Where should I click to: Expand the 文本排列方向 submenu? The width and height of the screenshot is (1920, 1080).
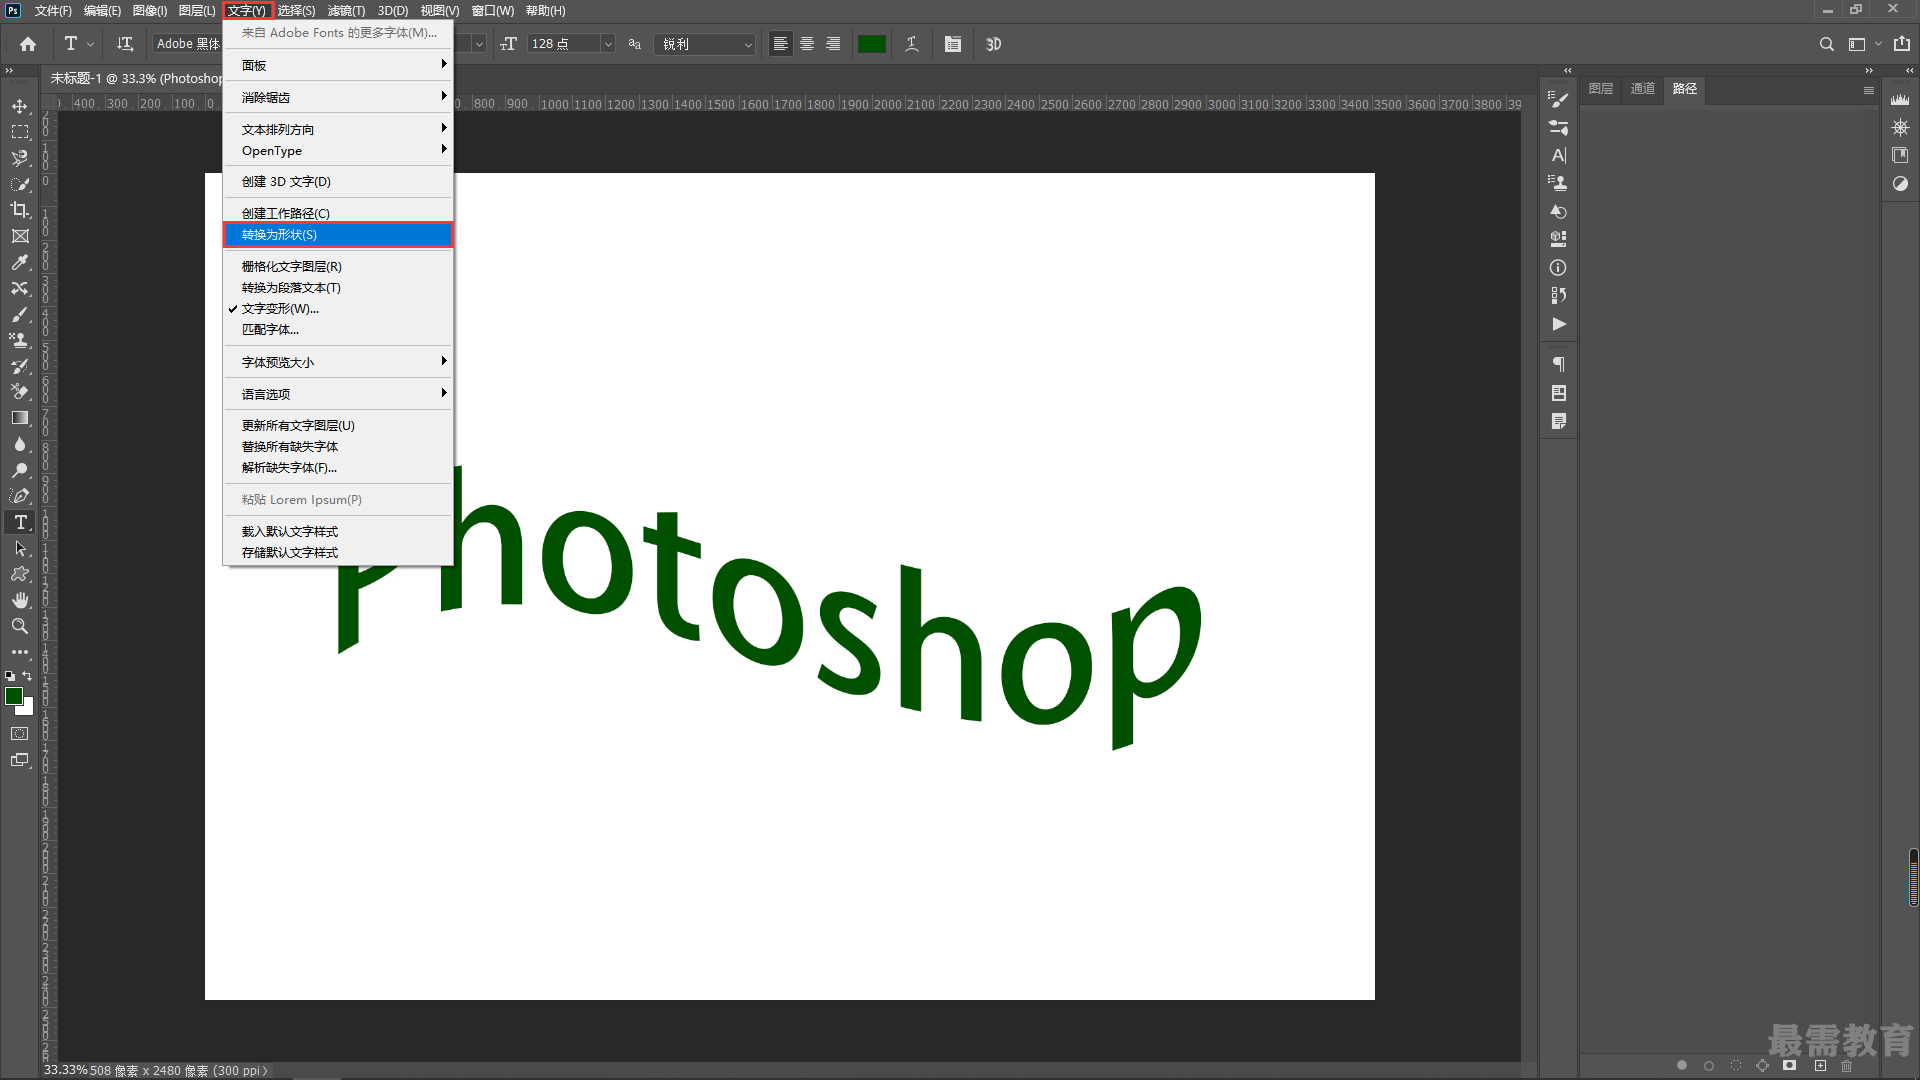click(x=338, y=129)
